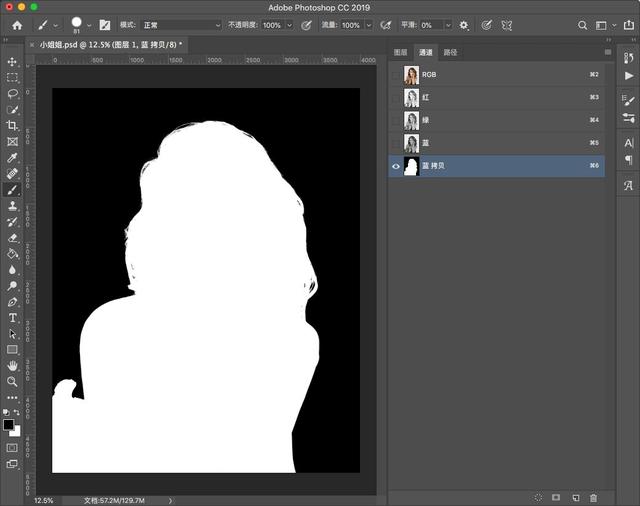Select the Dodge tool
This screenshot has height=506, width=640.
pyautogui.click(x=12, y=286)
